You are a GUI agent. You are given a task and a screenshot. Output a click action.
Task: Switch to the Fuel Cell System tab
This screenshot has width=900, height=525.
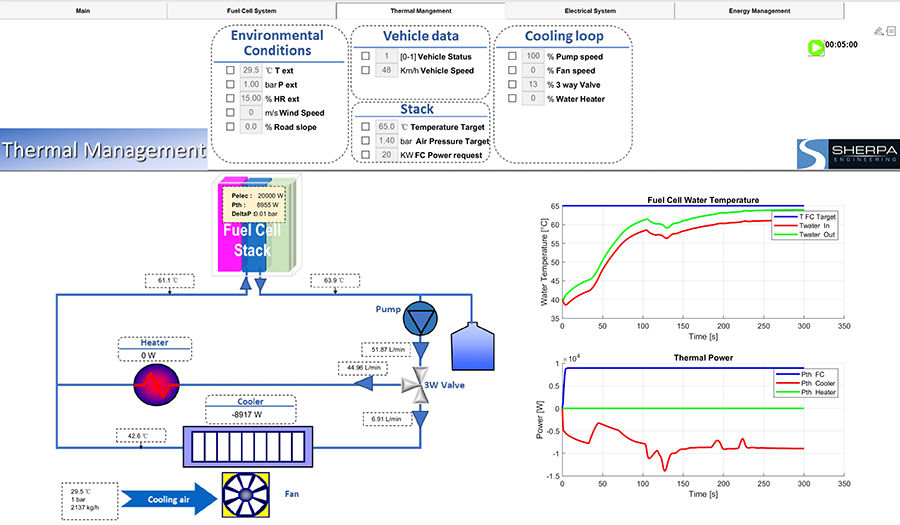coord(252,11)
